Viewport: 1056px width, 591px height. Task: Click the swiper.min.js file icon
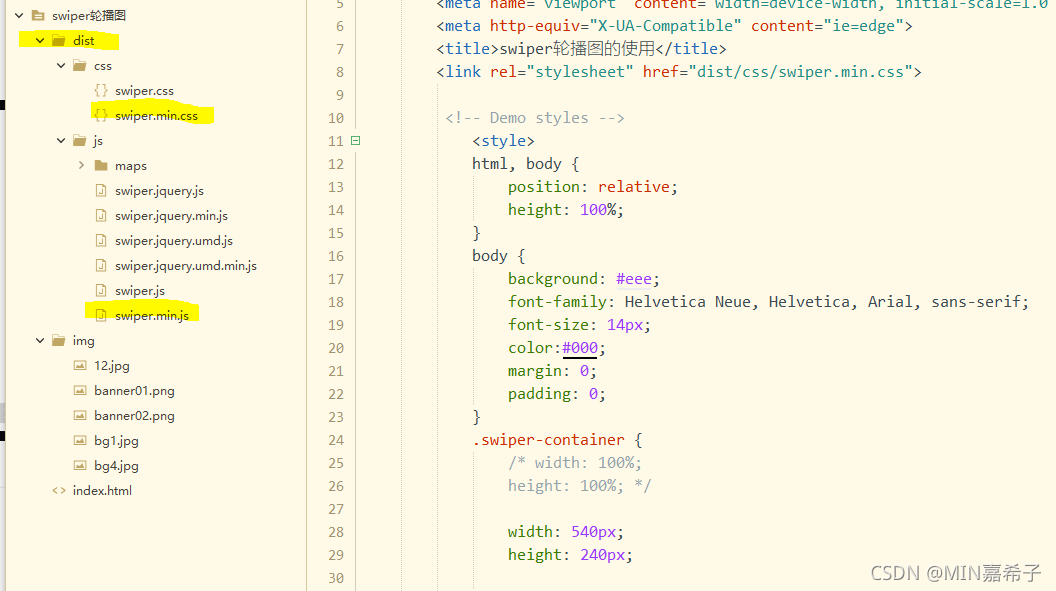[101, 315]
